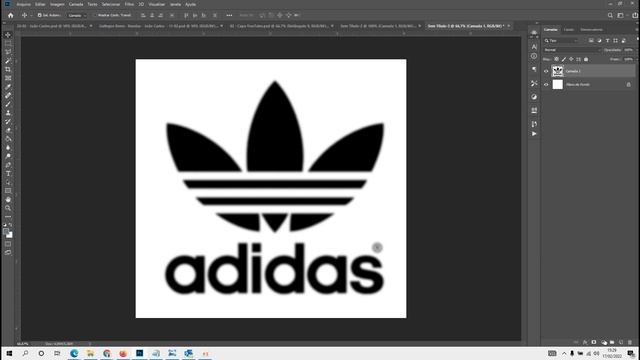The width and height of the screenshot is (640, 360).
Task: Open the three-dot options overflow menu
Action: pos(229,15)
